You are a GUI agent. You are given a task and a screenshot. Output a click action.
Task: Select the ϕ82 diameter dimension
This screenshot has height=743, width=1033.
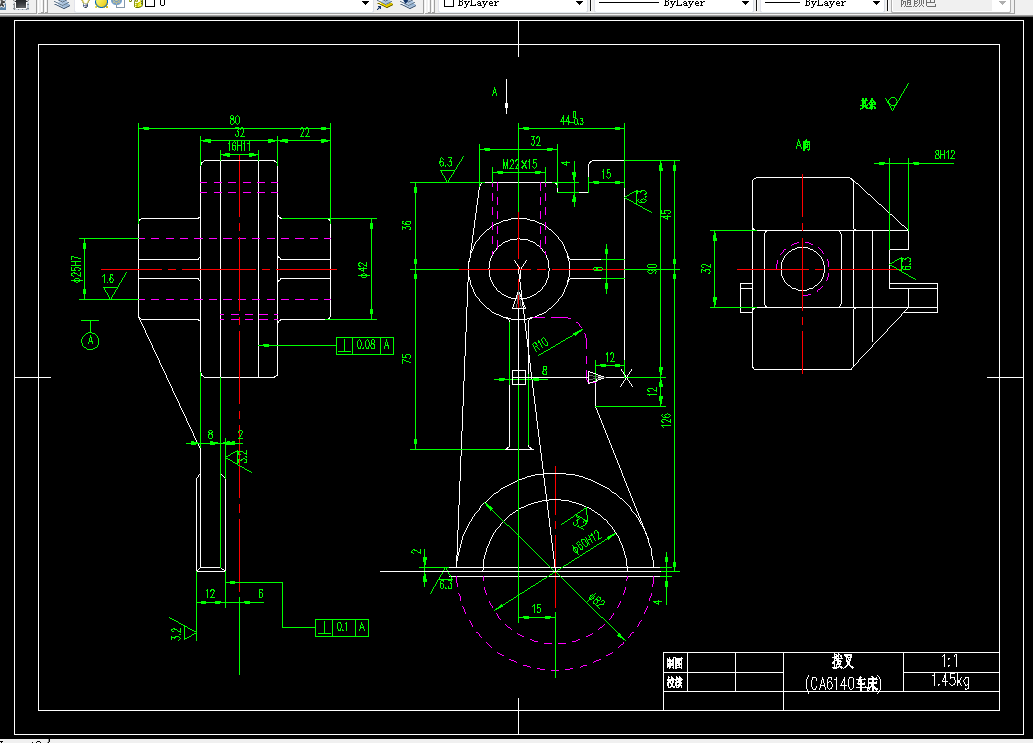click(596, 600)
